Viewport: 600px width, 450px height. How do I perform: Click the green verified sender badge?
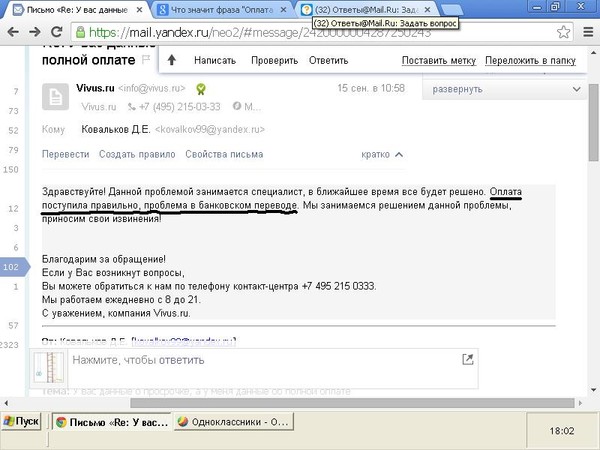[201, 89]
